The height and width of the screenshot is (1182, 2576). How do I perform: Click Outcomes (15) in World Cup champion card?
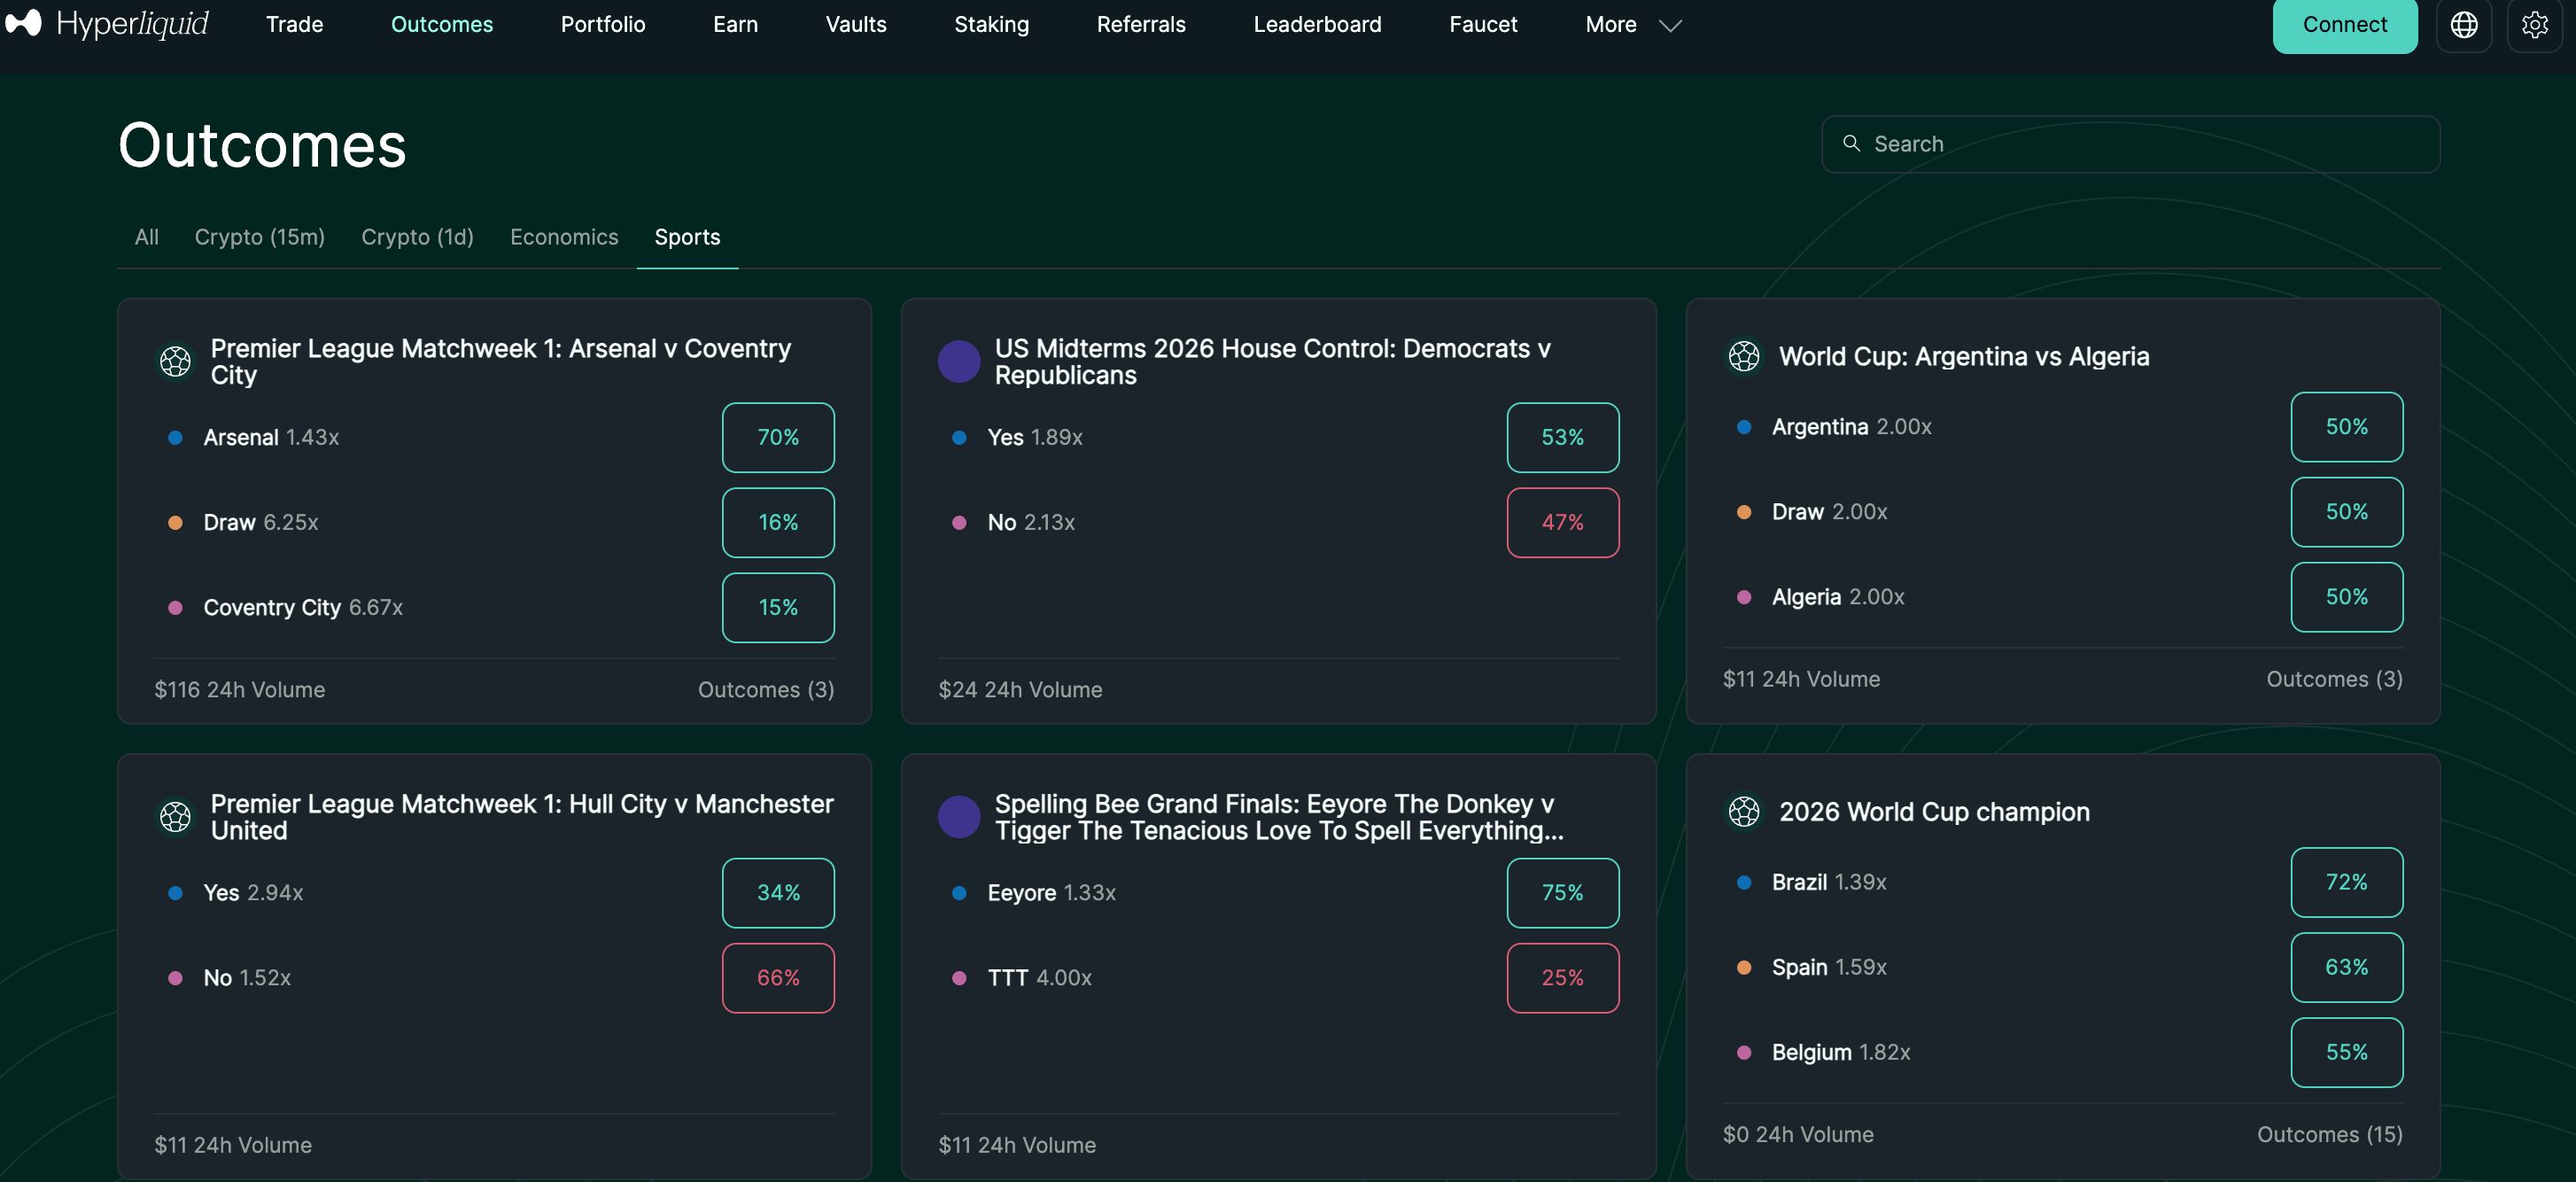2329,1135
